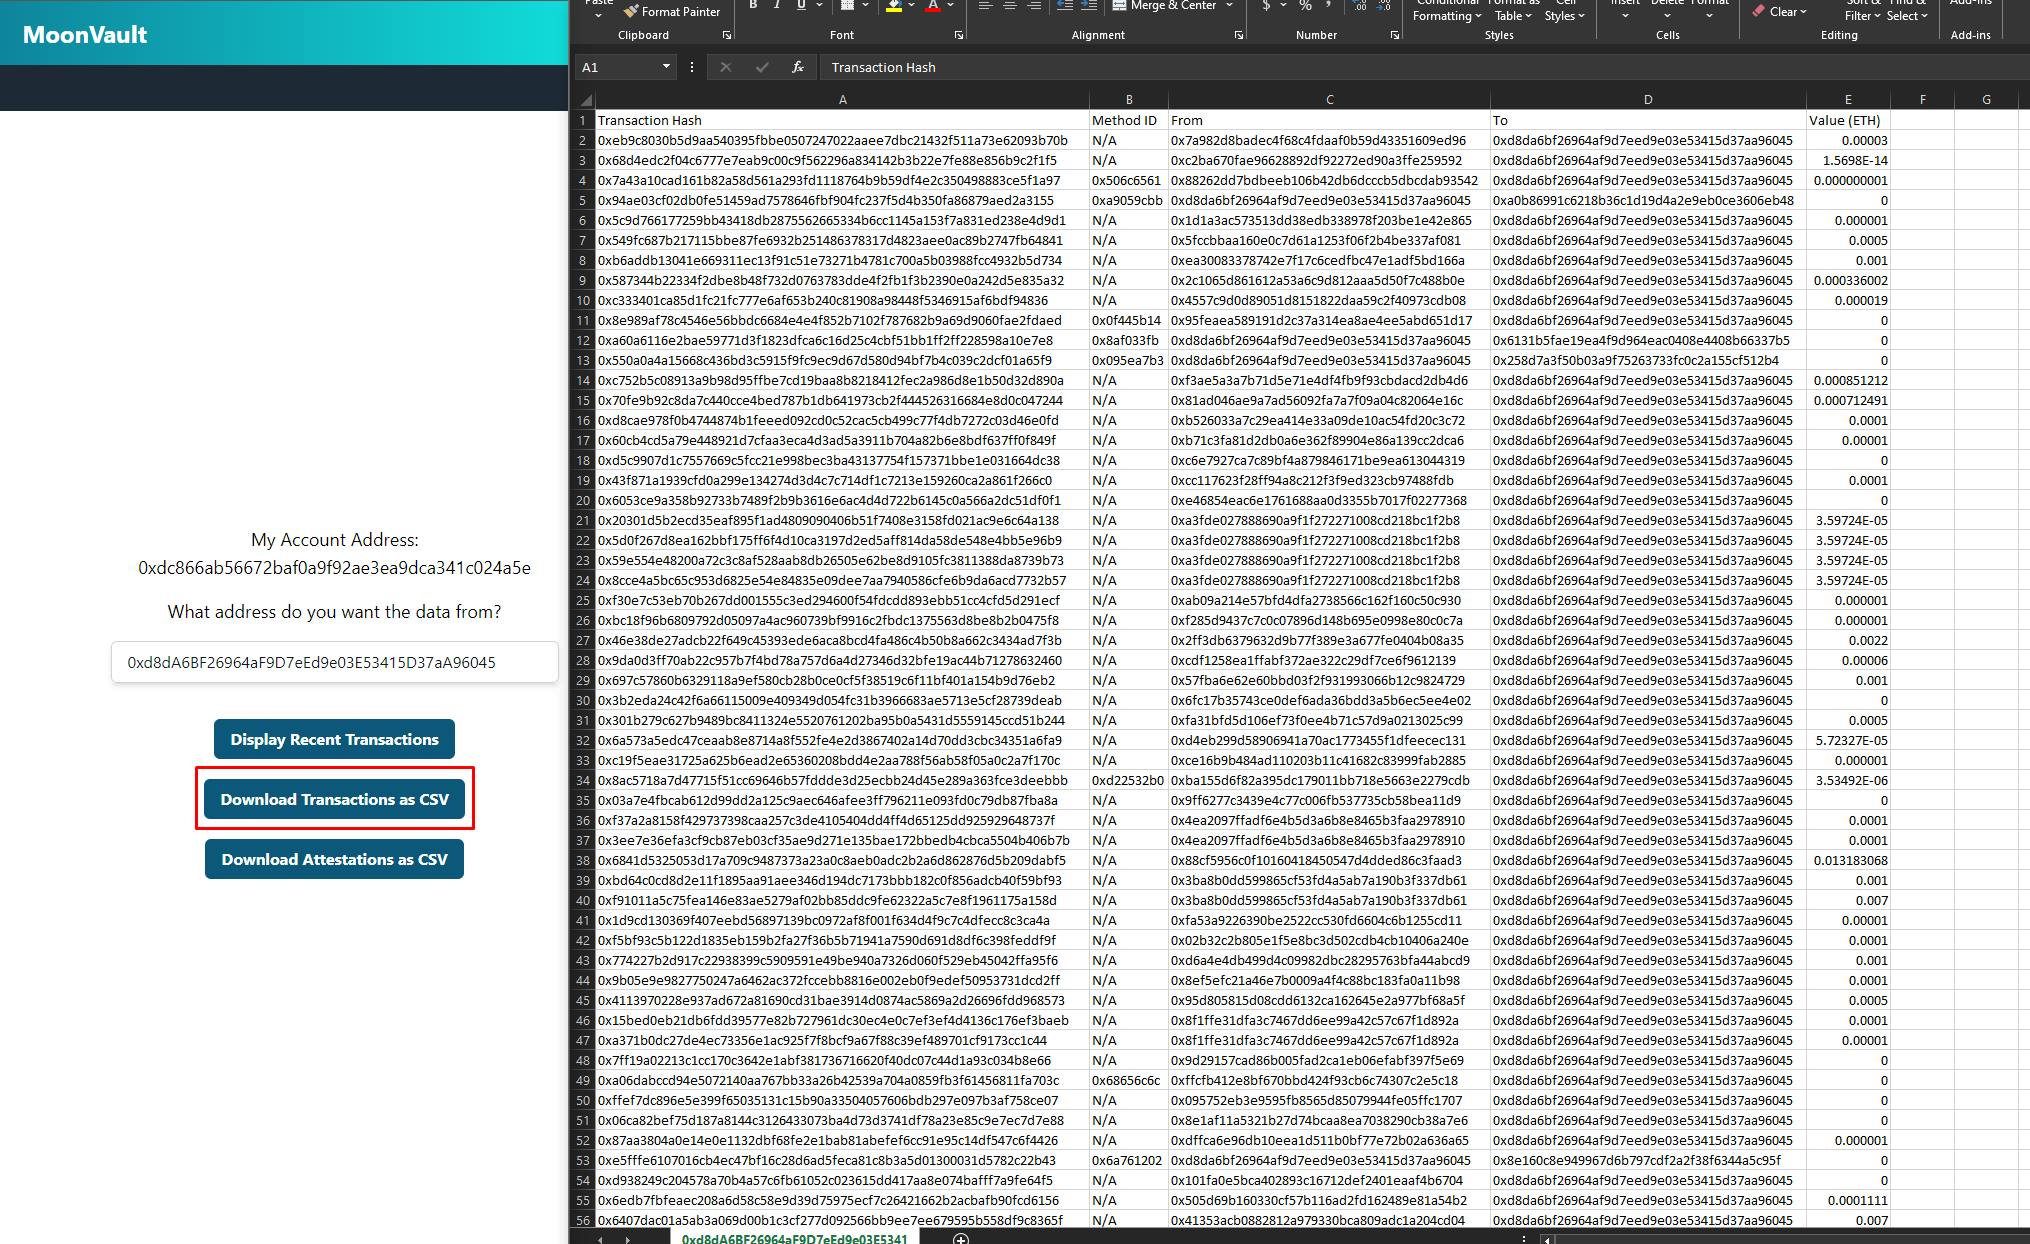Toggle underline formatting
2030x1244 pixels.
[x=801, y=6]
